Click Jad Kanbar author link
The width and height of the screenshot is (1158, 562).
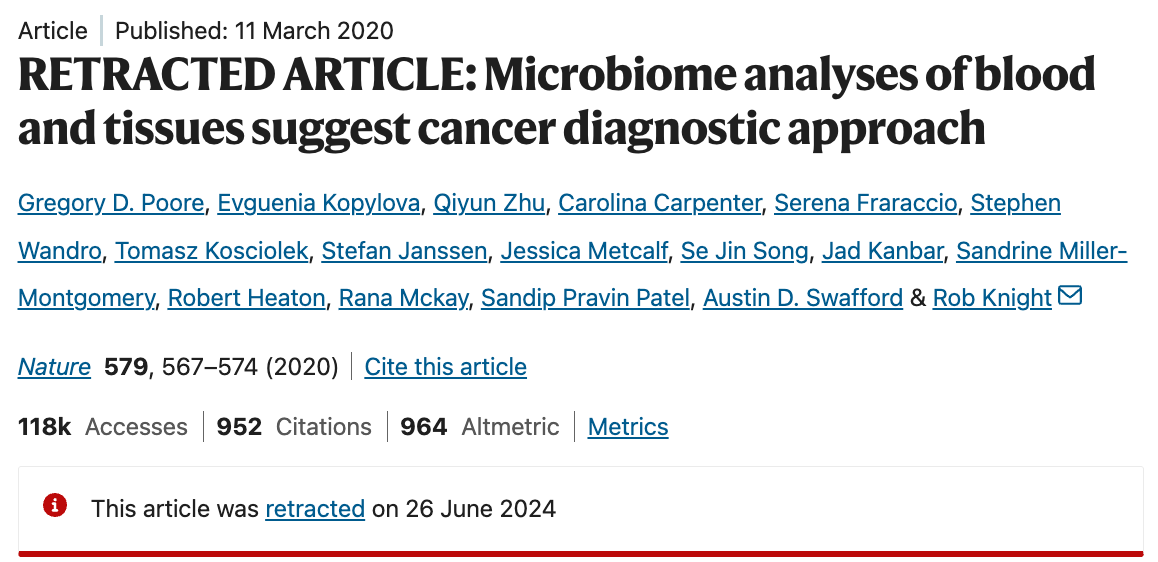[x=882, y=250]
